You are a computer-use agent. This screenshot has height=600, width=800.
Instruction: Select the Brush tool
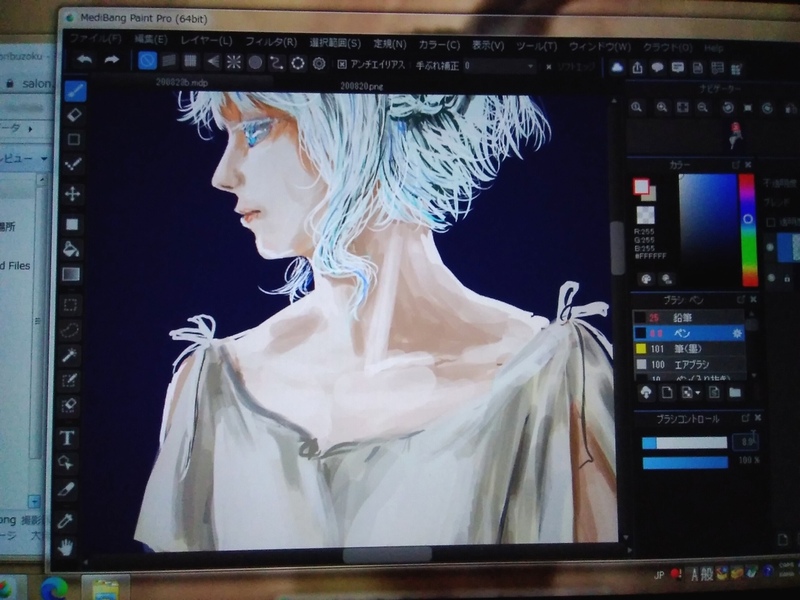pos(76,92)
